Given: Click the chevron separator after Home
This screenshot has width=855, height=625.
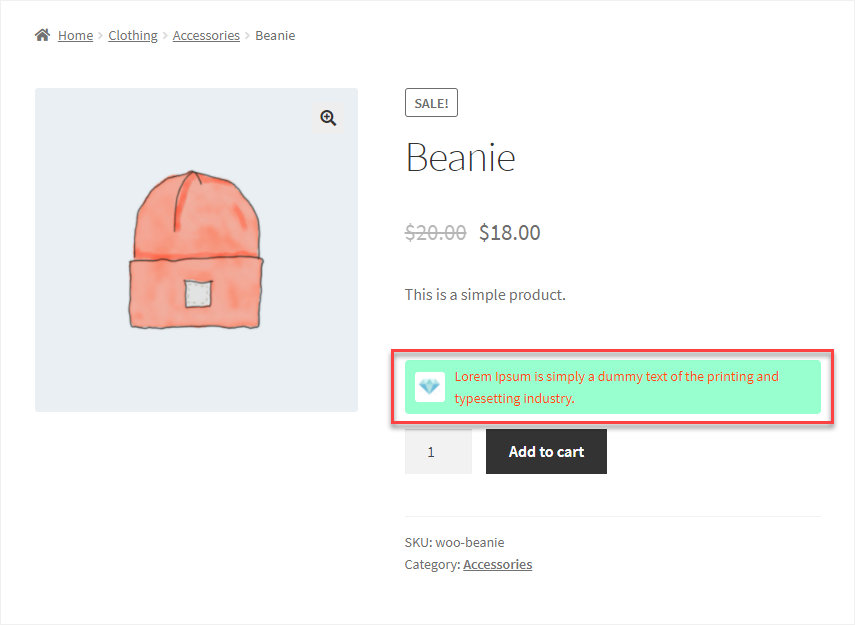Looking at the screenshot, I should (100, 36).
